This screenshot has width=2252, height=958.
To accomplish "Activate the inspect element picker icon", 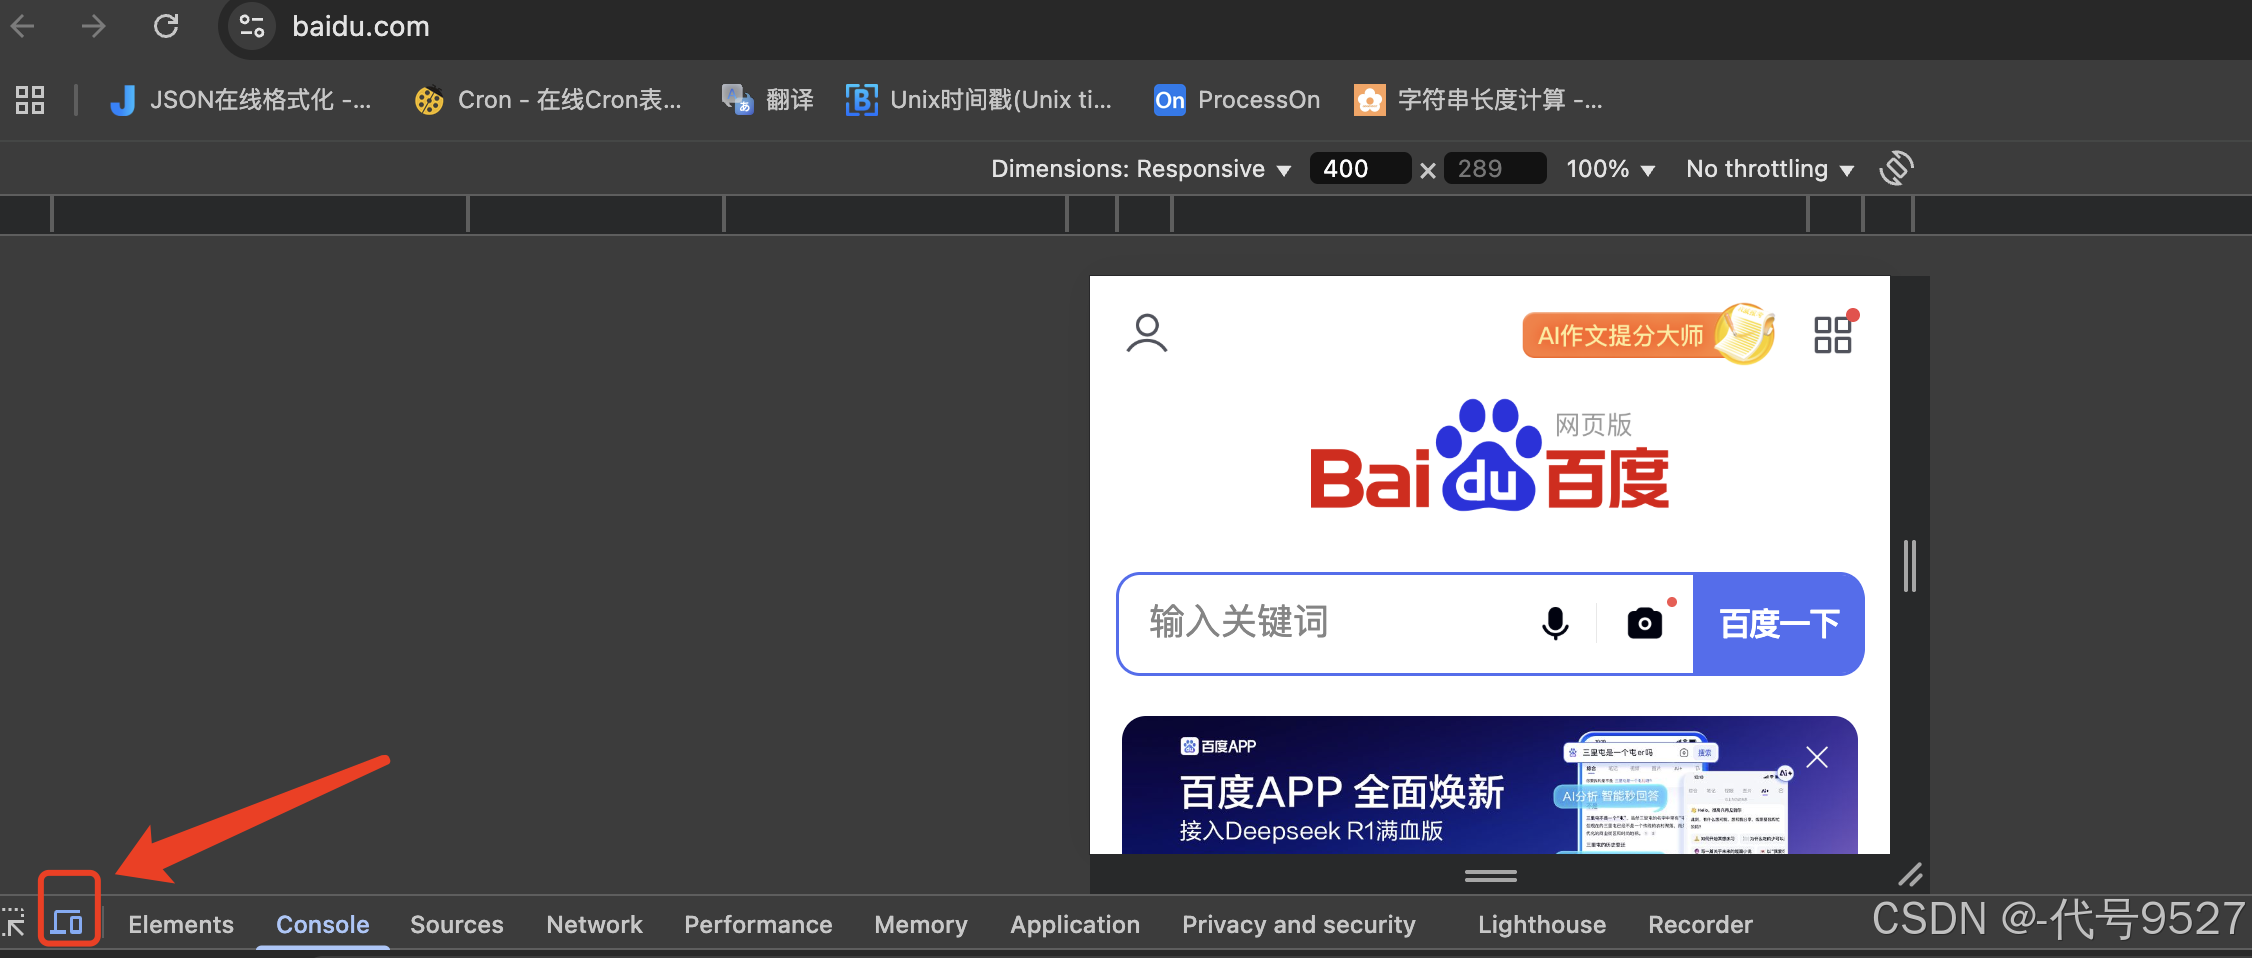I will pyautogui.click(x=14, y=923).
